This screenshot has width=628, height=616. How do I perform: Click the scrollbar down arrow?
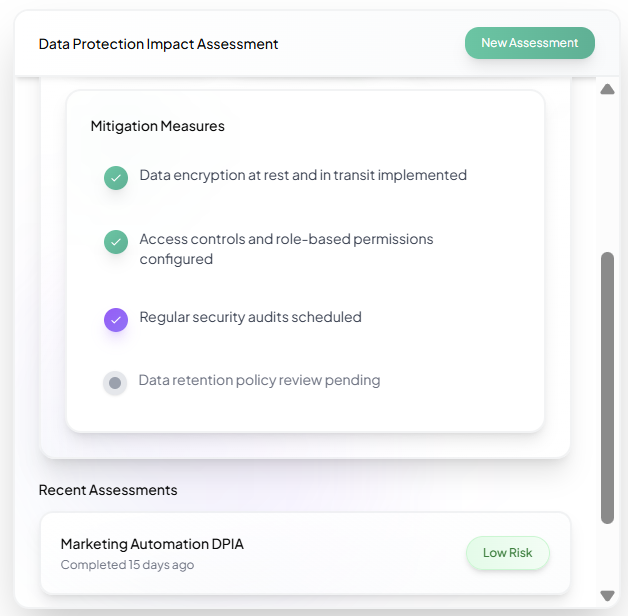tap(607, 595)
